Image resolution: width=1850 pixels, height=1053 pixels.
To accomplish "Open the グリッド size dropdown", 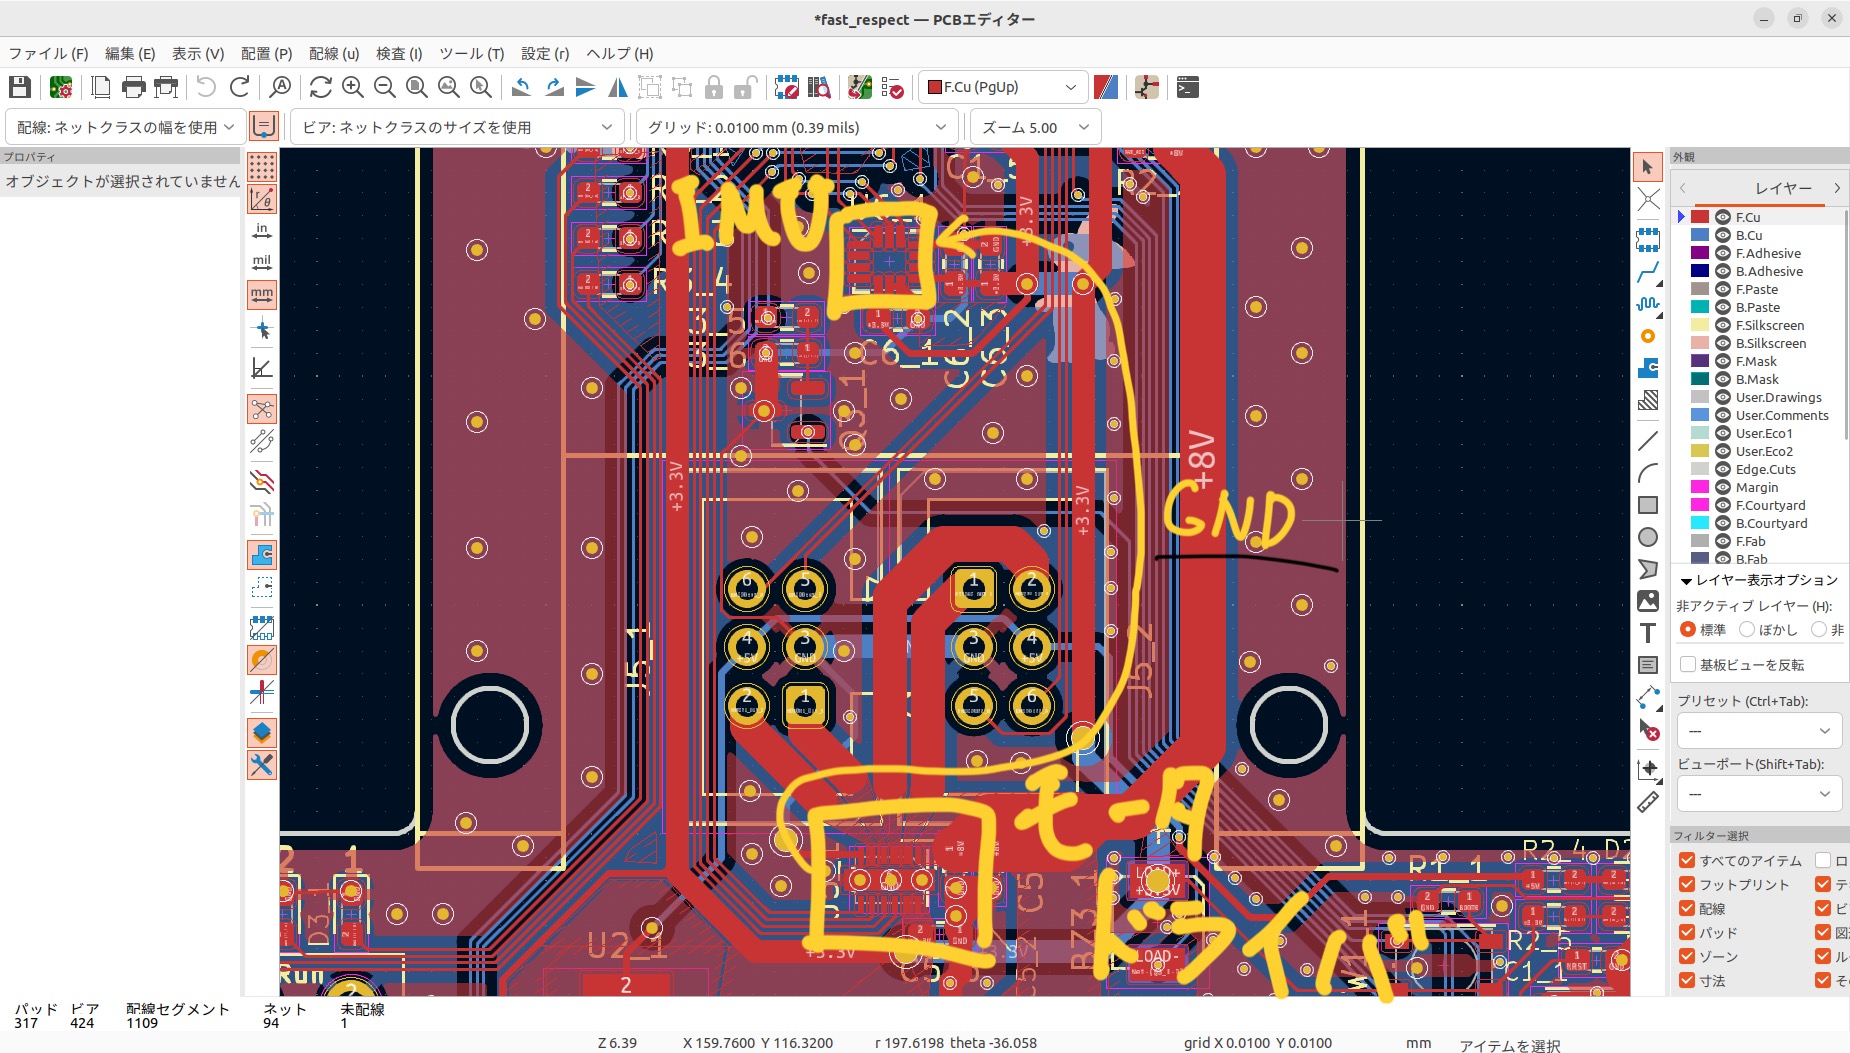I will pyautogui.click(x=796, y=127).
